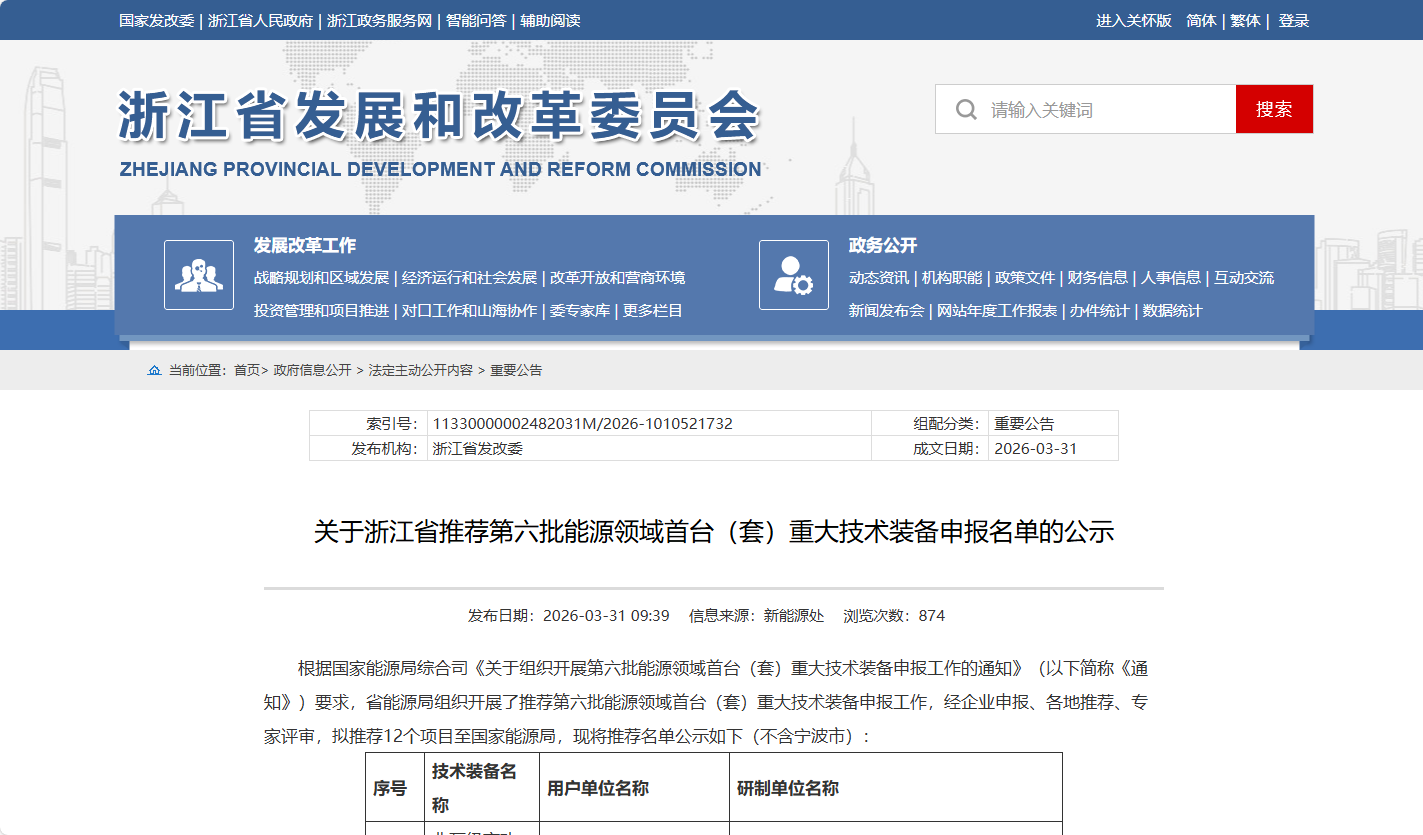Open the 国家发改委 link in top bar
1423x835 pixels.
click(x=156, y=20)
